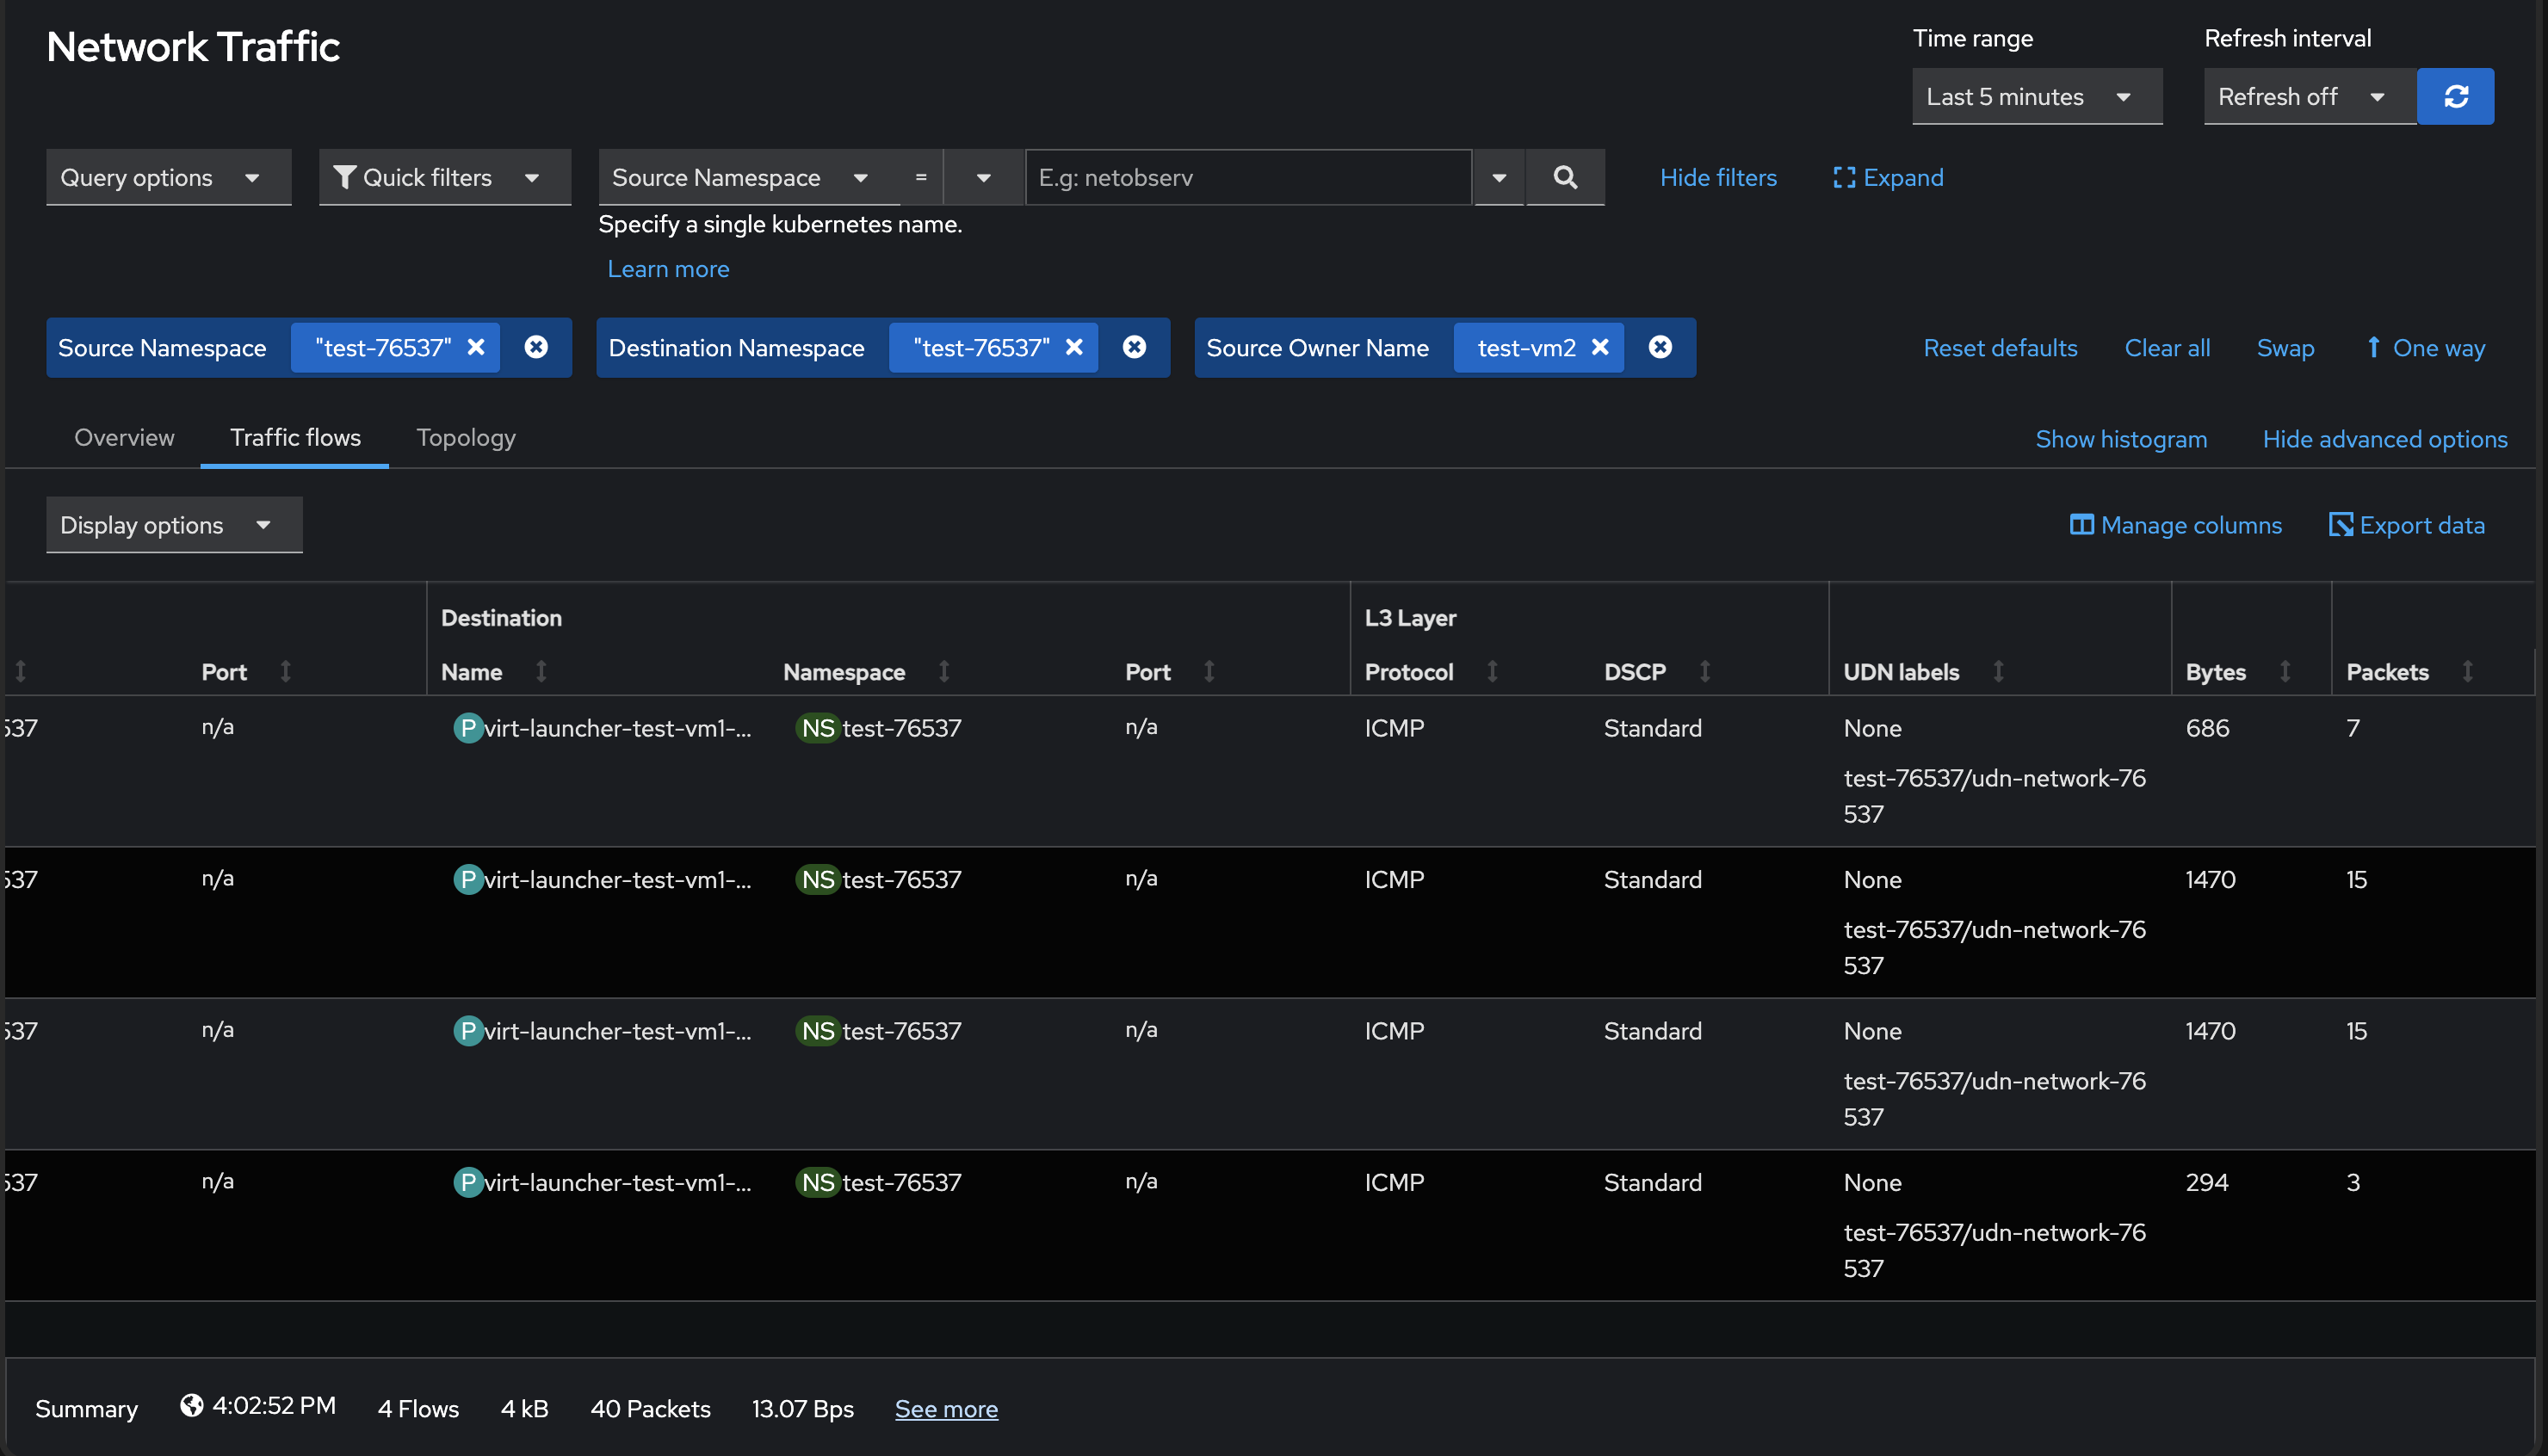Toggle the One way direction filter

tap(2425, 348)
